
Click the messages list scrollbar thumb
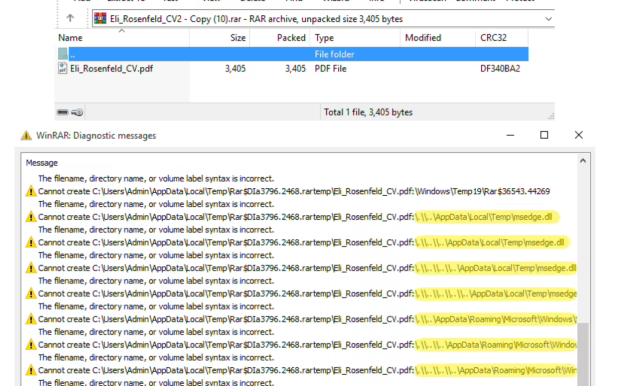pos(583,354)
